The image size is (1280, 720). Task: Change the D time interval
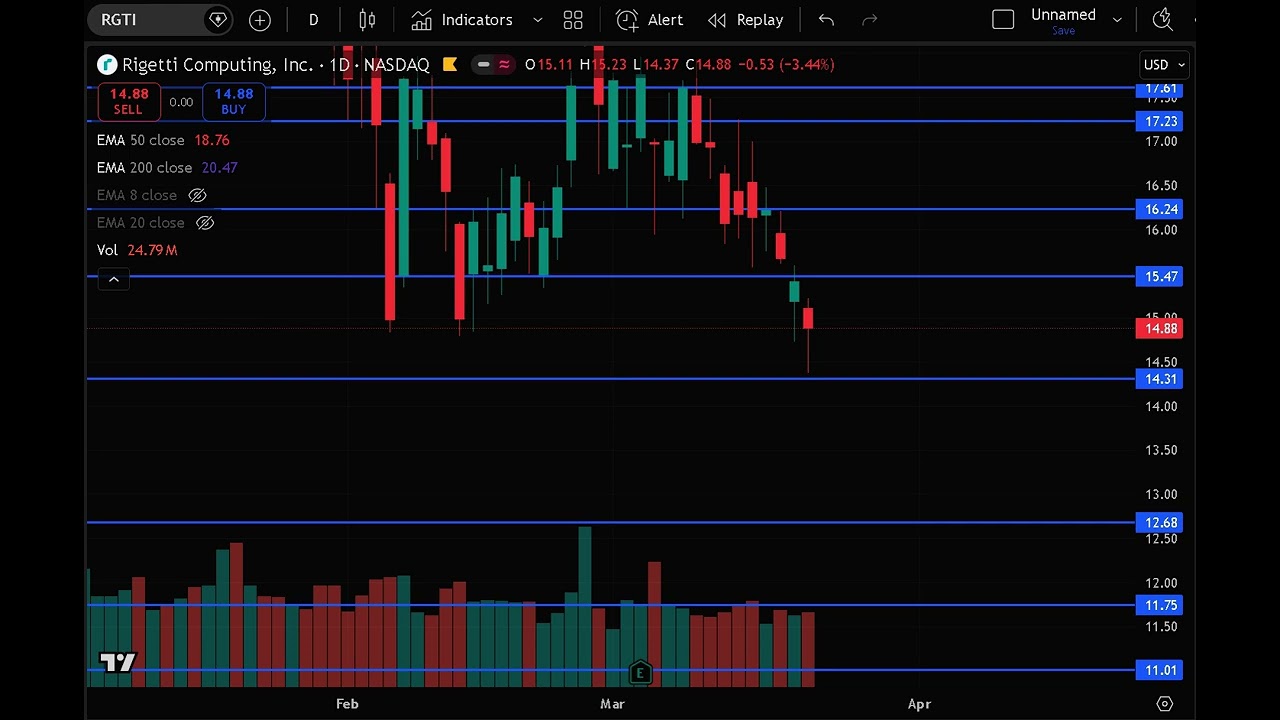(x=314, y=20)
